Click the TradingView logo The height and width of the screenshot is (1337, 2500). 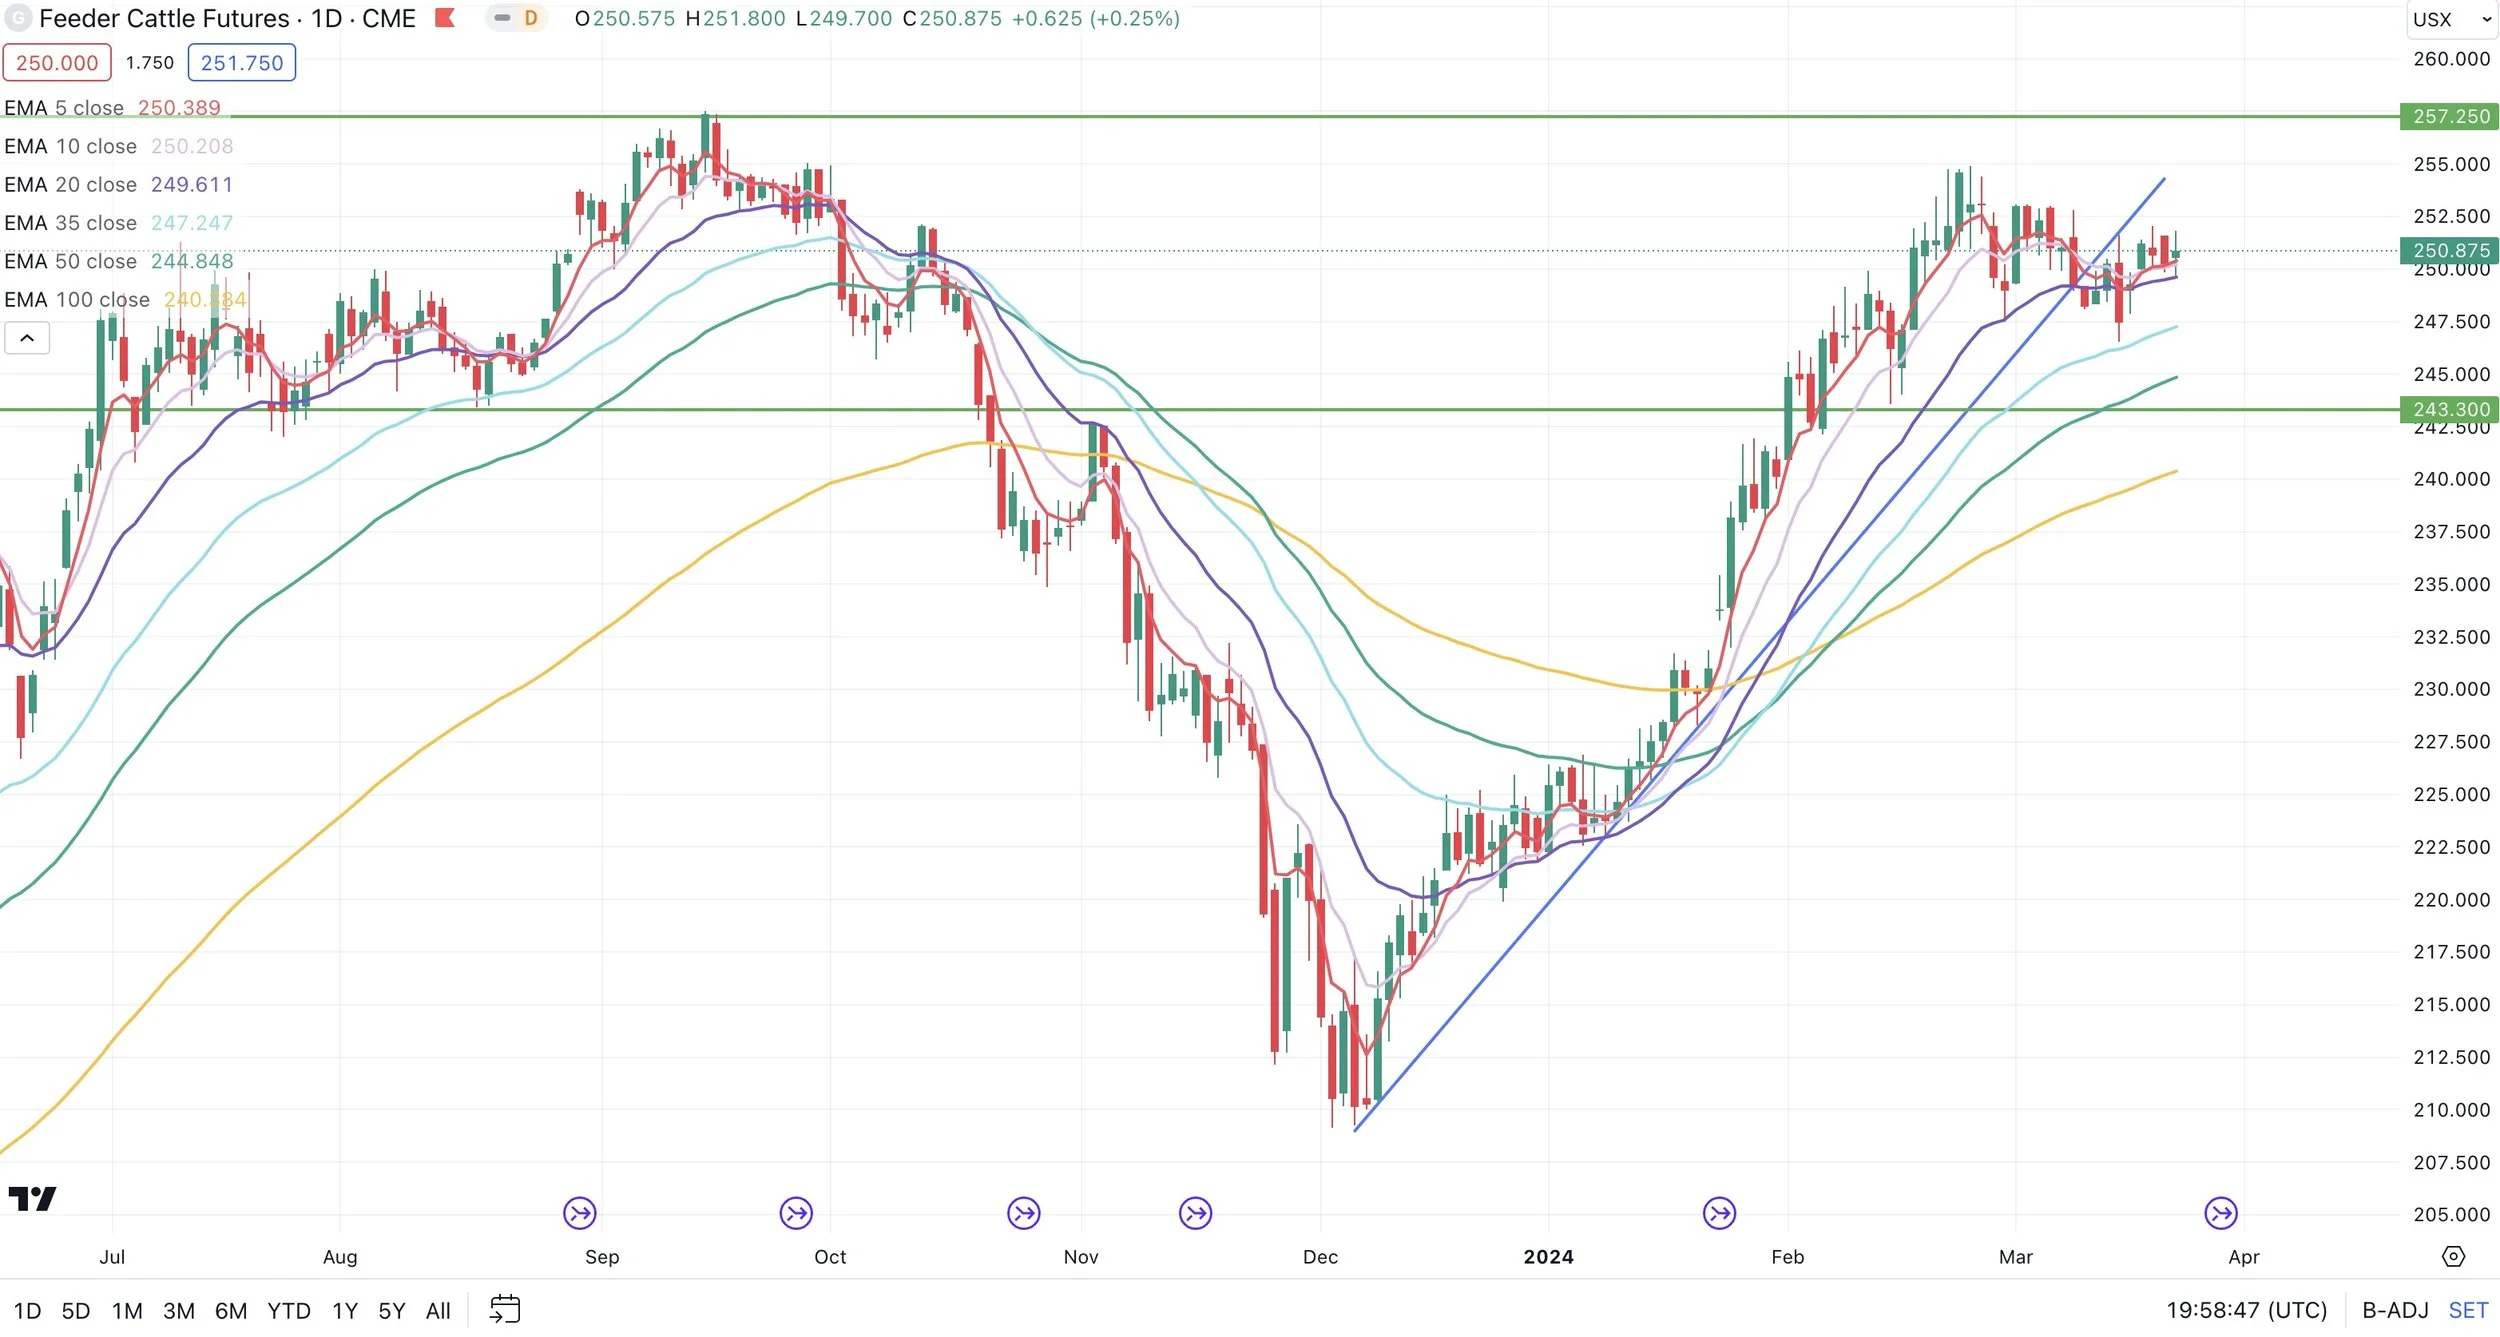coord(32,1198)
